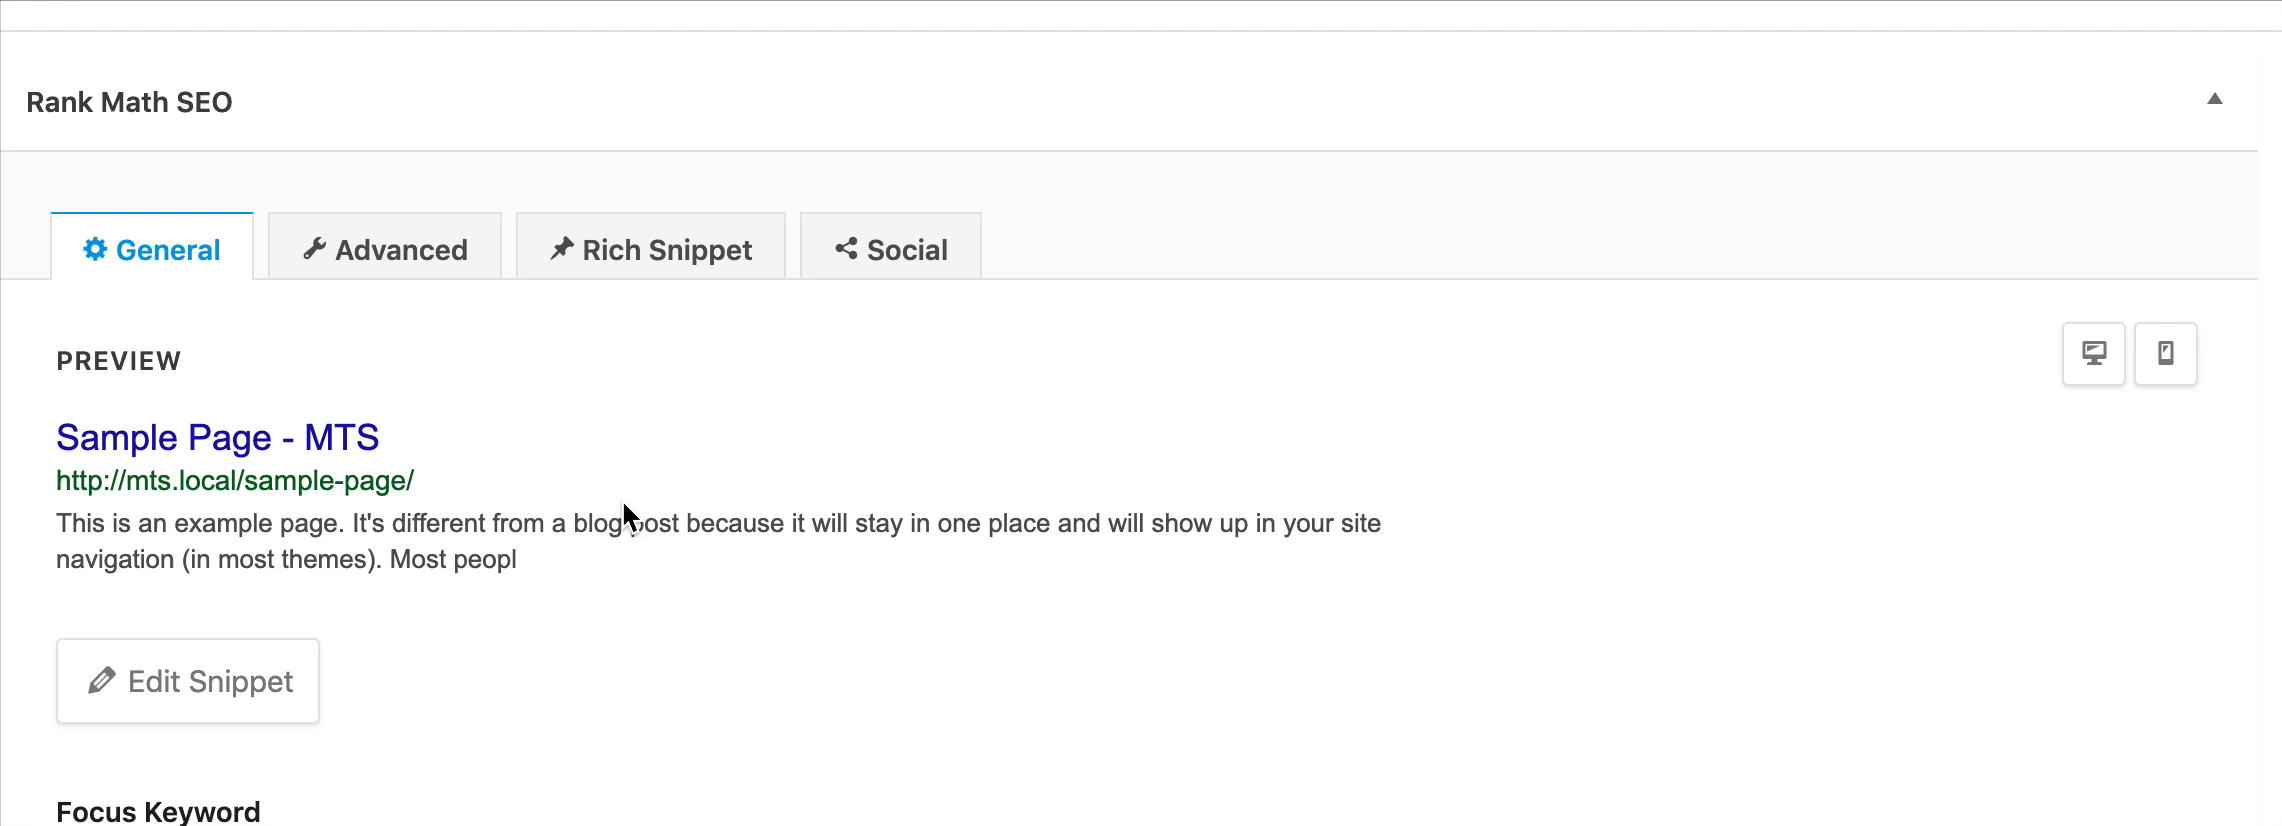The image size is (2282, 826).
Task: Collapse the Rank Math SEO panel
Action: 2215,99
